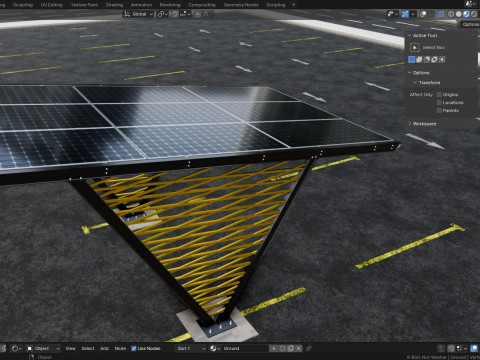Select the Select Box tool icon

coord(414,47)
